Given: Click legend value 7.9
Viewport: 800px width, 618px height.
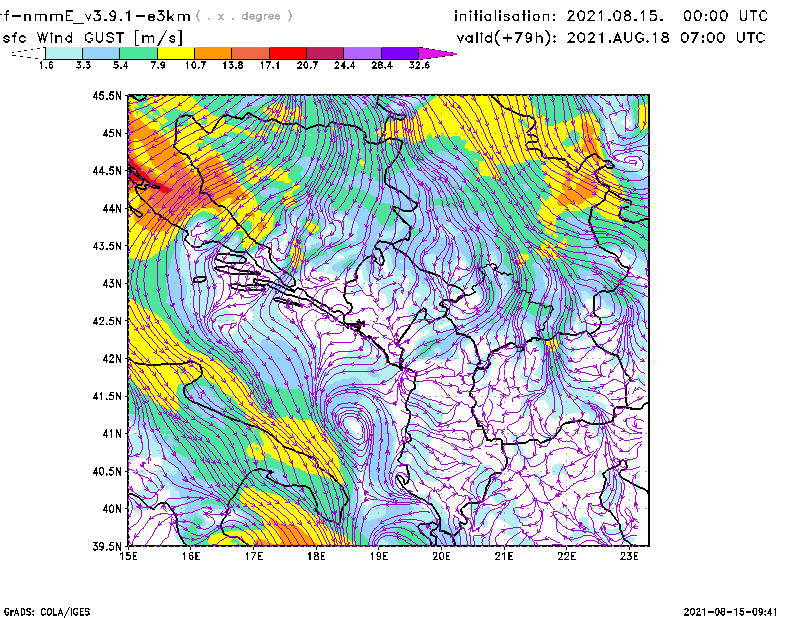Looking at the screenshot, I should [x=158, y=65].
